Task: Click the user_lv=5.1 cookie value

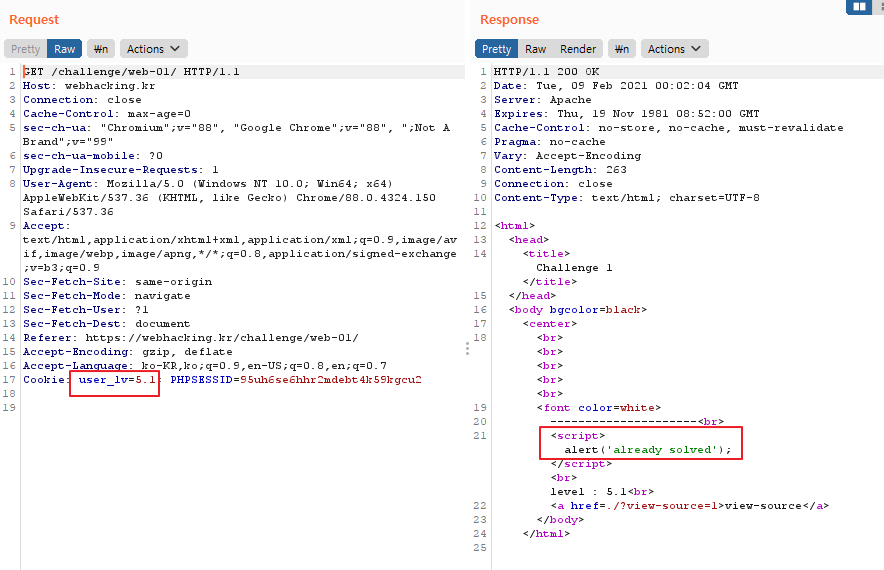Action: click(117, 380)
